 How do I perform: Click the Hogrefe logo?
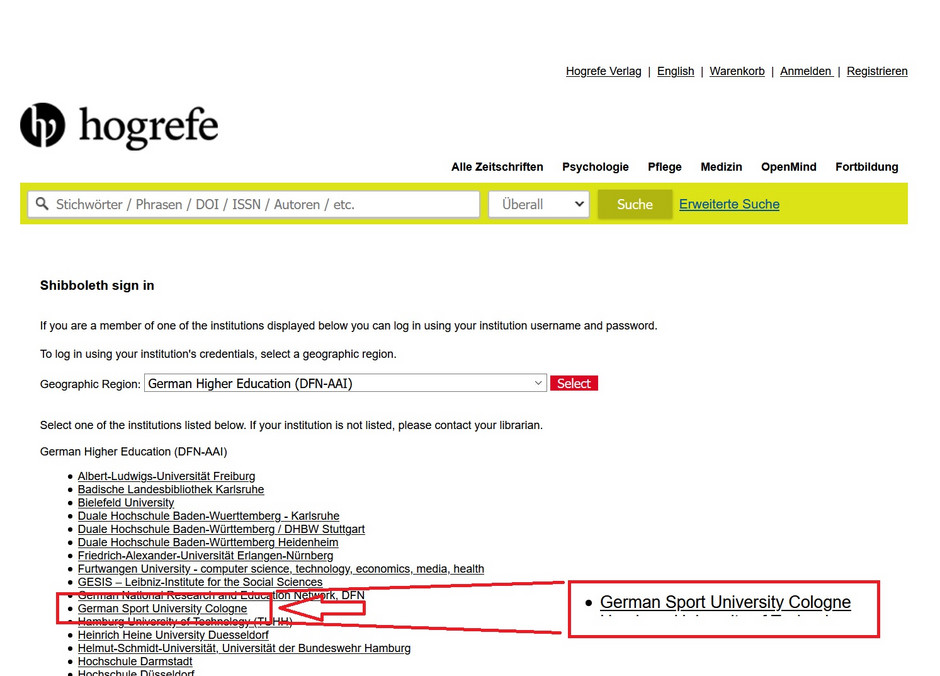(x=119, y=125)
